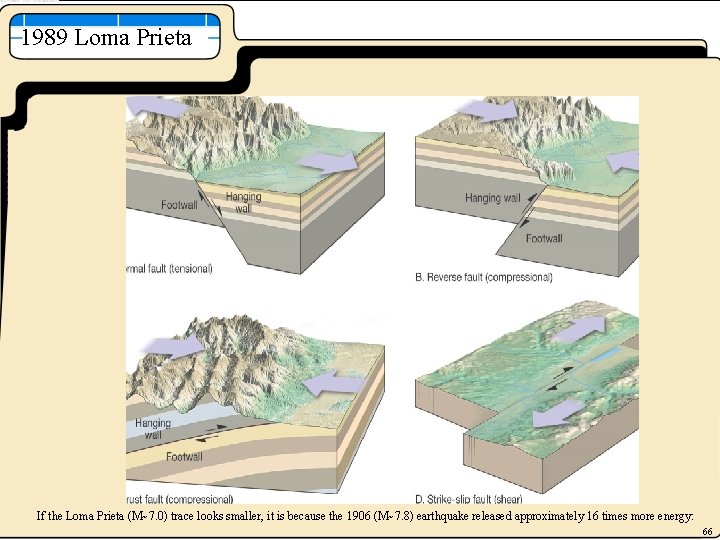Click the slide number 66

pyautogui.click(x=707, y=532)
